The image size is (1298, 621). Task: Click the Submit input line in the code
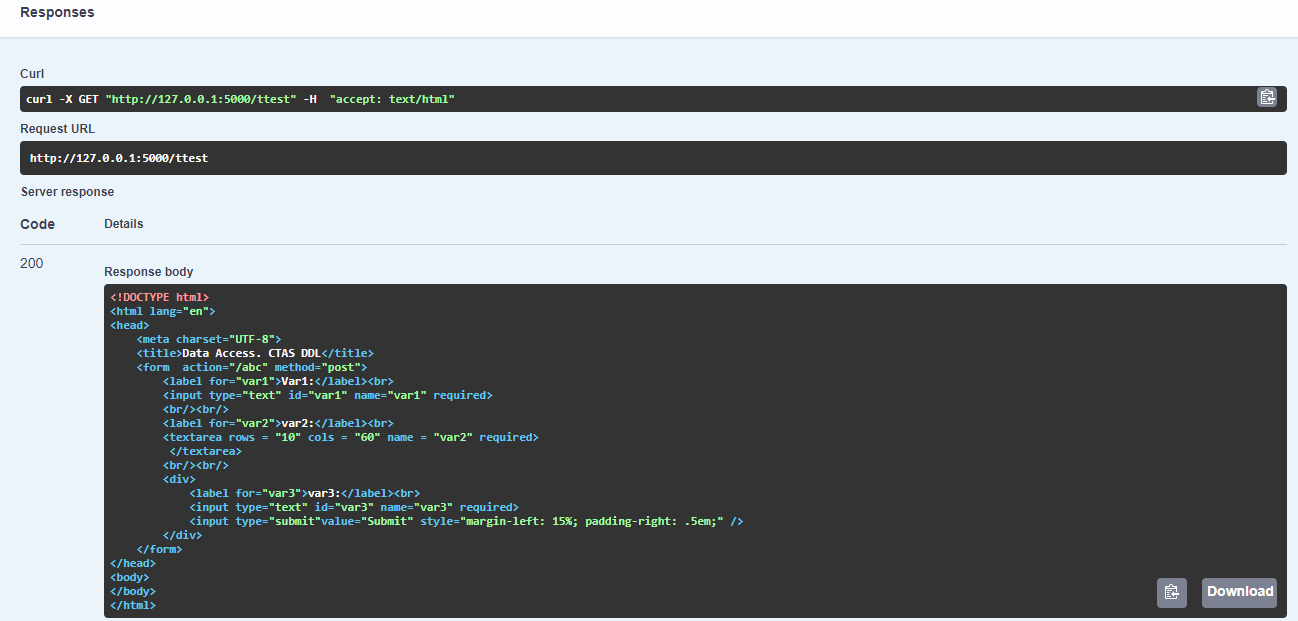(x=450, y=520)
